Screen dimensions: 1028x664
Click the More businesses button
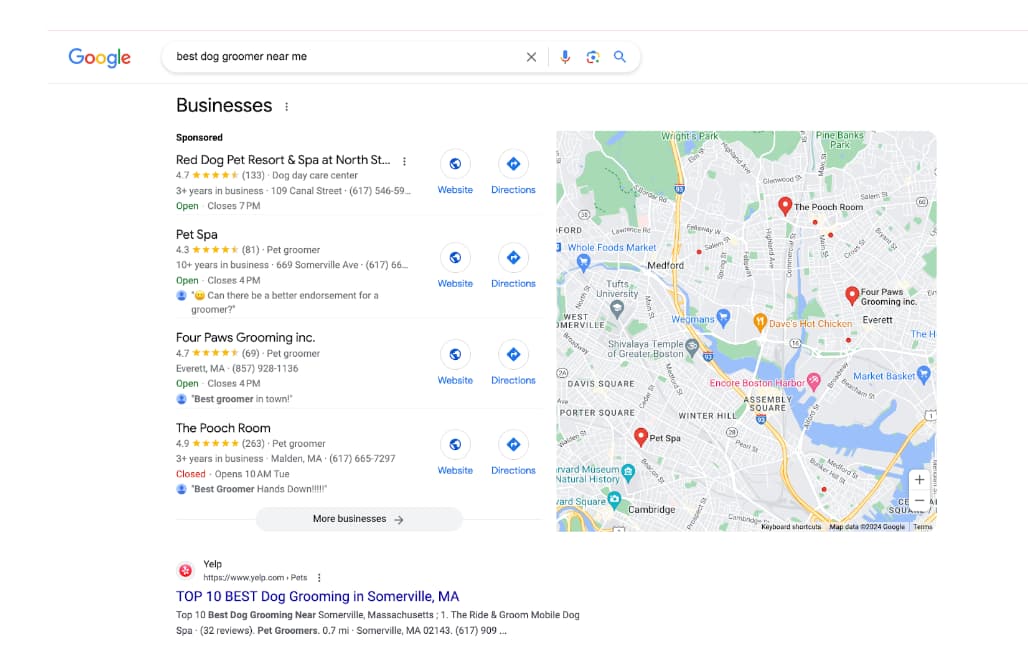click(359, 519)
